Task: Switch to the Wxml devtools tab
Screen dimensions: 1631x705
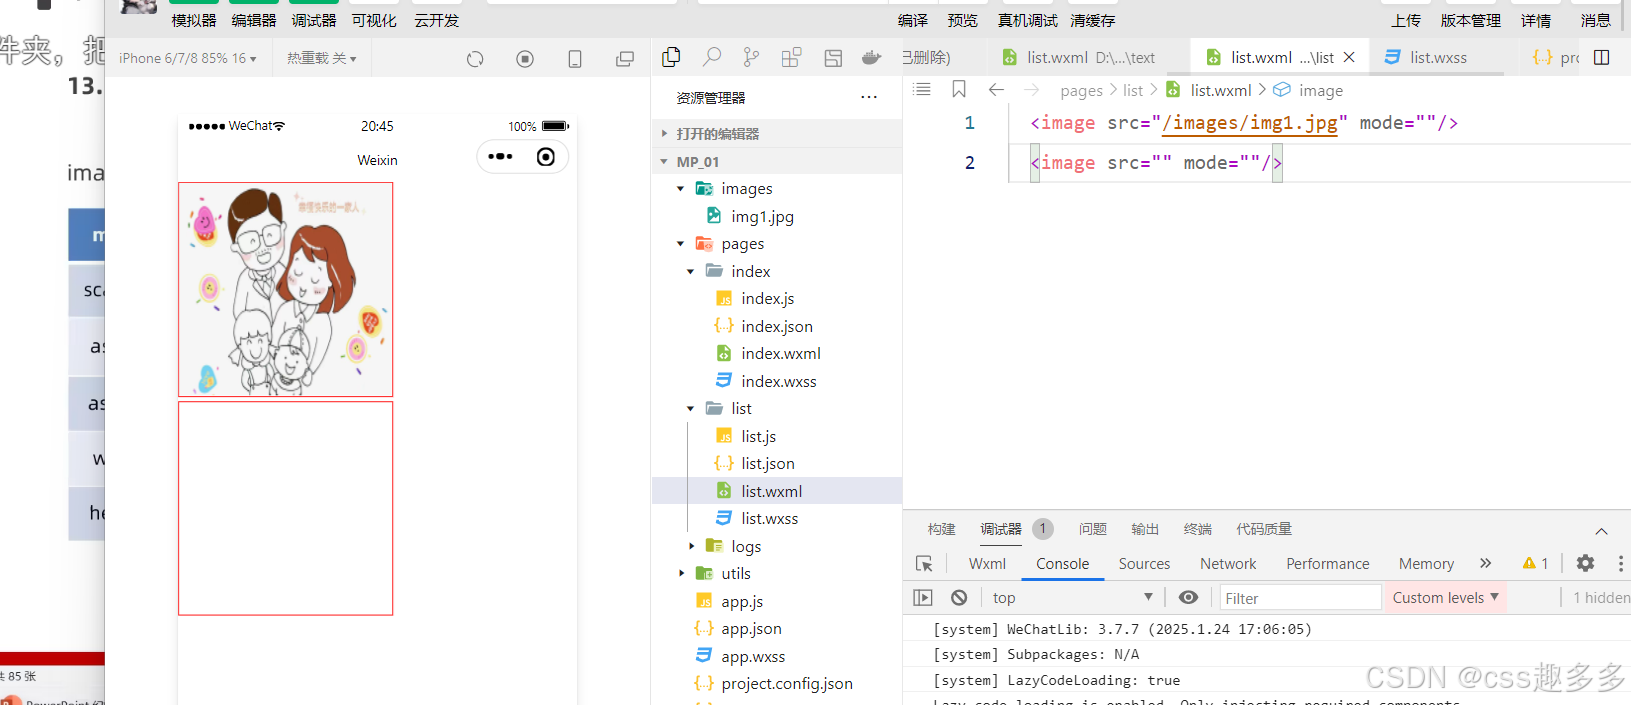Action: 987,564
